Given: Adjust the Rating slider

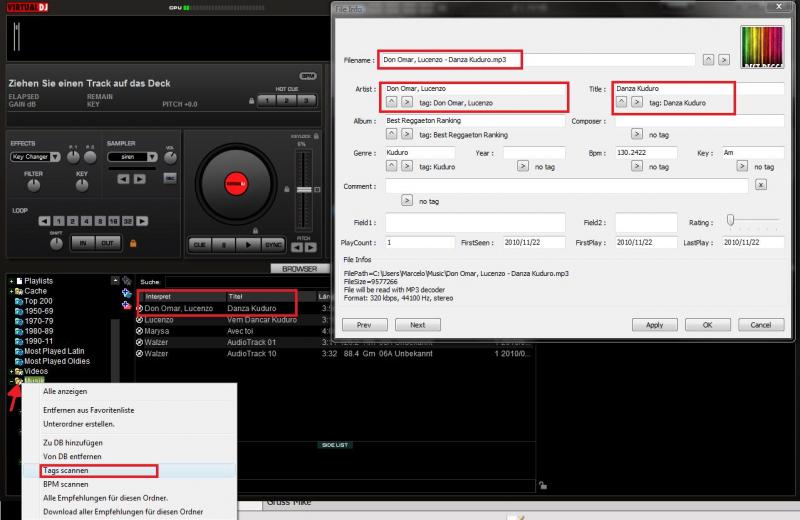Looking at the screenshot, I should (732, 219).
